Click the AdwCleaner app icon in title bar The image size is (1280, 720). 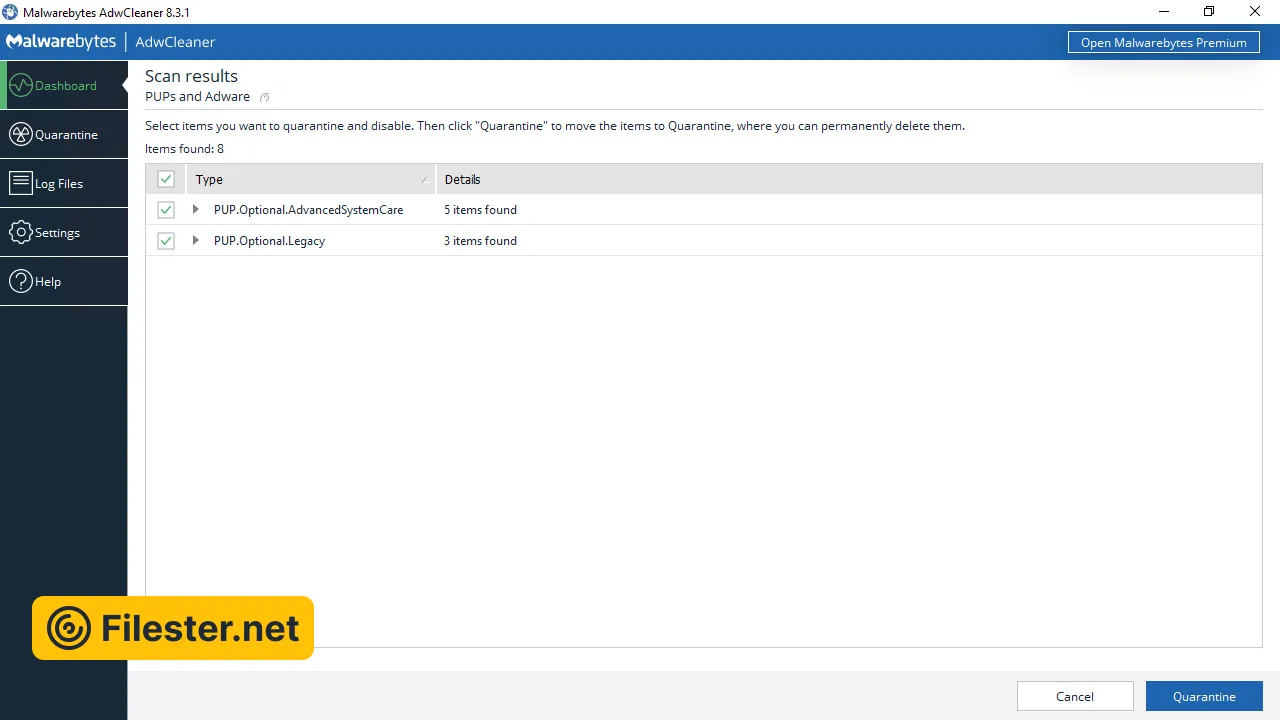10,12
